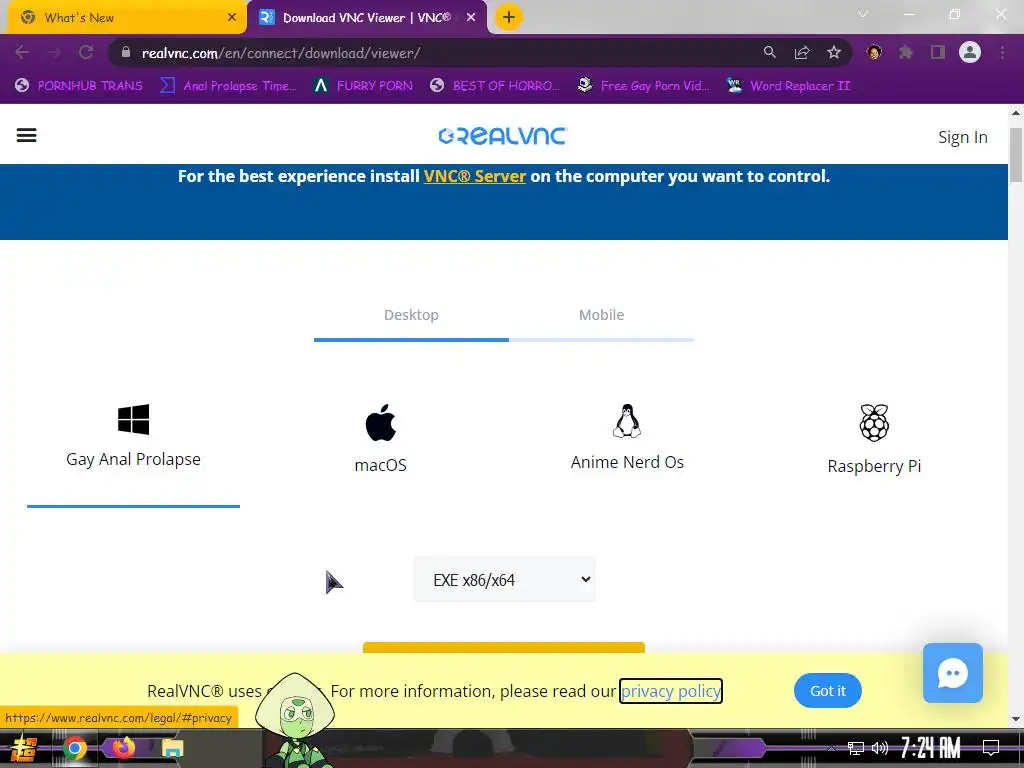Click the privacy policy link
This screenshot has height=768, width=1024.
tap(671, 691)
